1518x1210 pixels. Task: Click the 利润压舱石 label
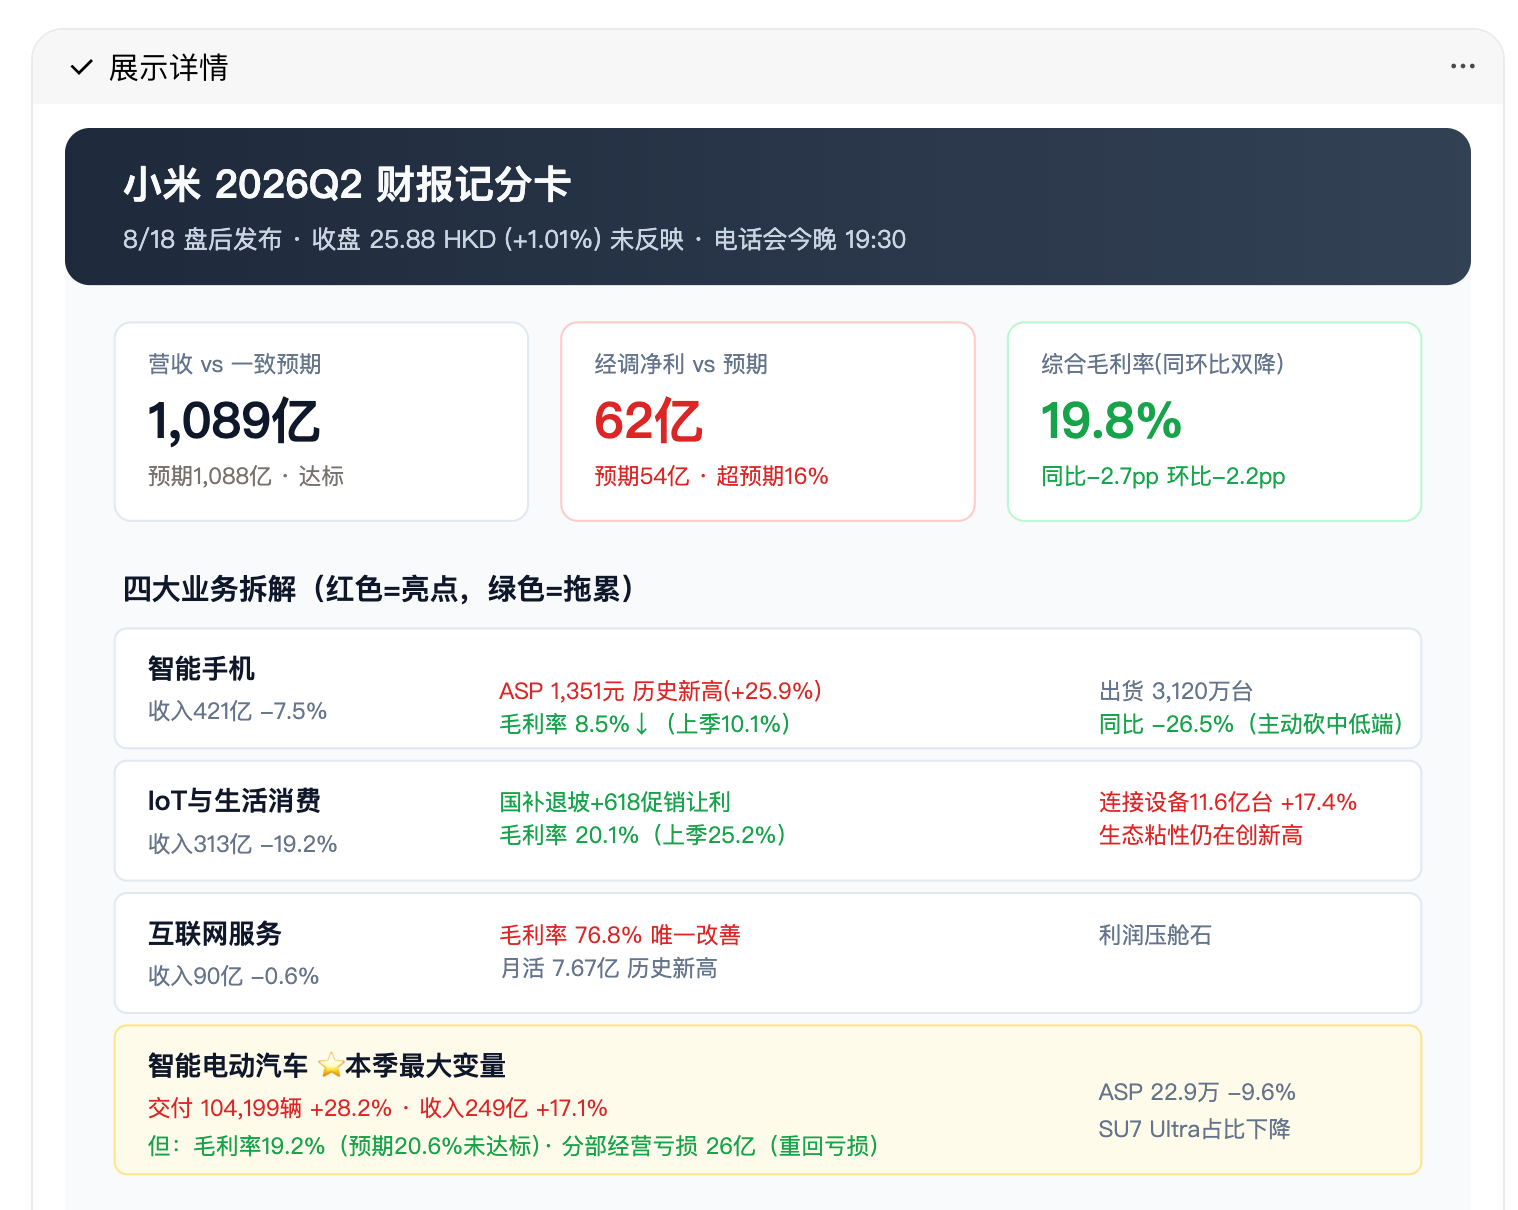coord(1155,935)
